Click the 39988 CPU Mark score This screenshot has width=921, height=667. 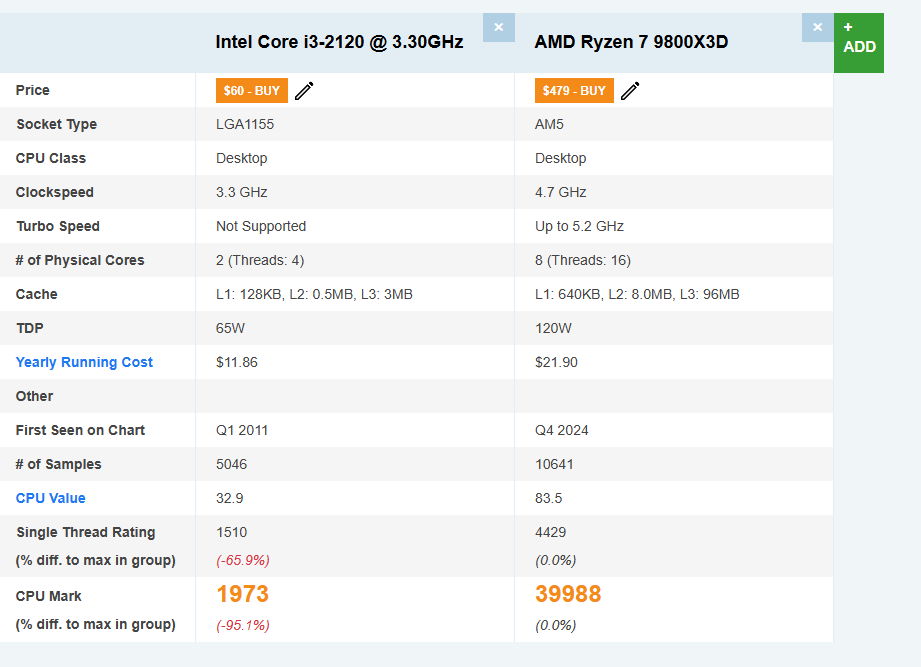568,594
